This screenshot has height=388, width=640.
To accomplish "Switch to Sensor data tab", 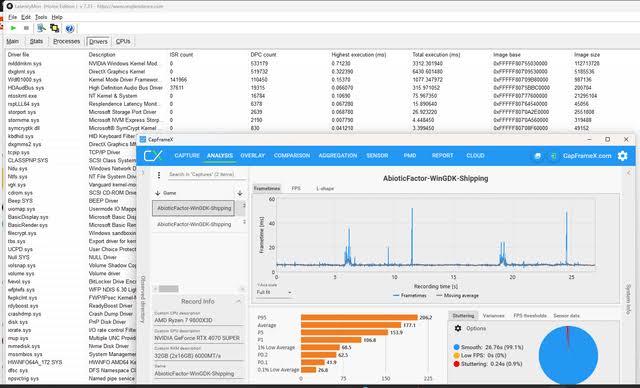I will coord(566,316).
